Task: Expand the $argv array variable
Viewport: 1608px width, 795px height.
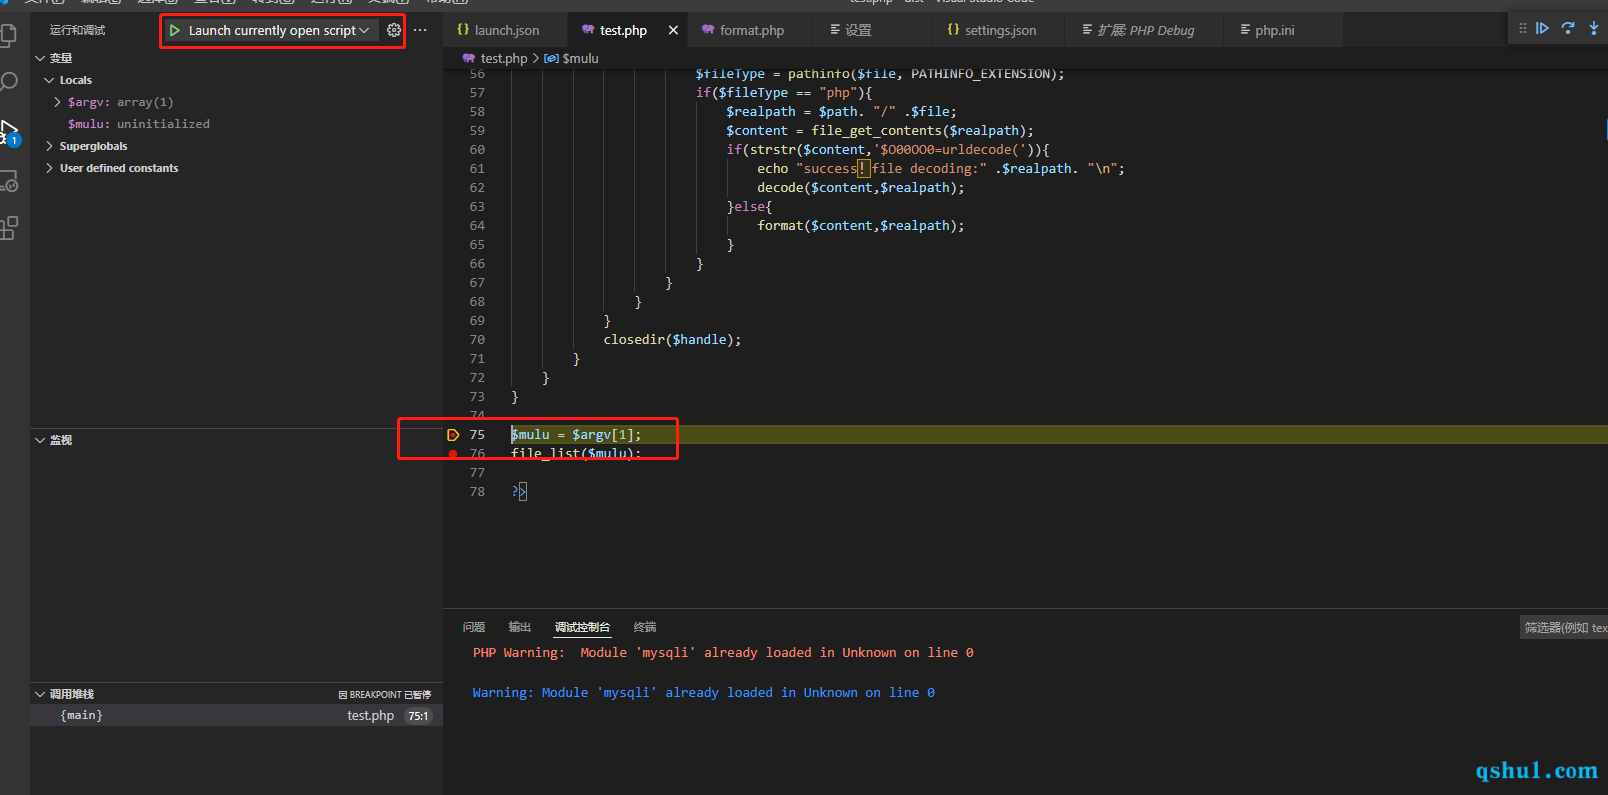Action: pyautogui.click(x=57, y=102)
